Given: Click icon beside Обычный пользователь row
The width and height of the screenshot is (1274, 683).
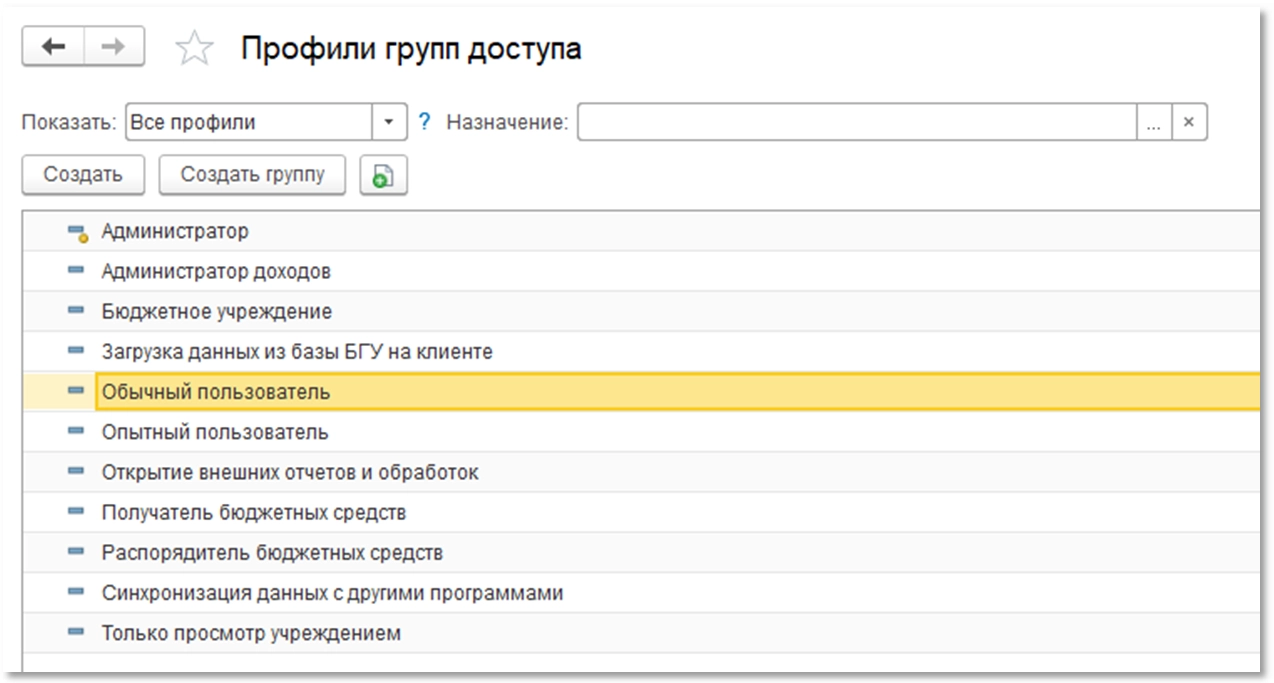Looking at the screenshot, I should pos(75,391).
